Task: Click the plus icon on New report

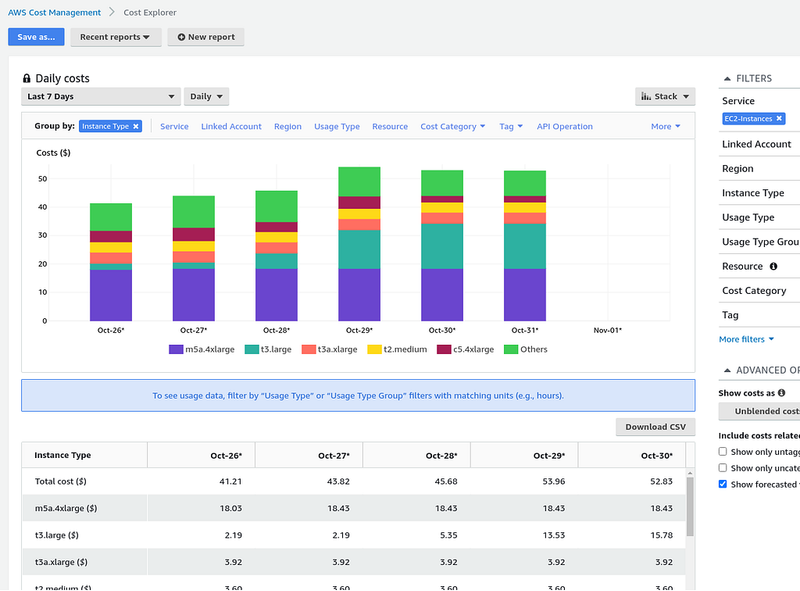Action: pyautogui.click(x=181, y=37)
